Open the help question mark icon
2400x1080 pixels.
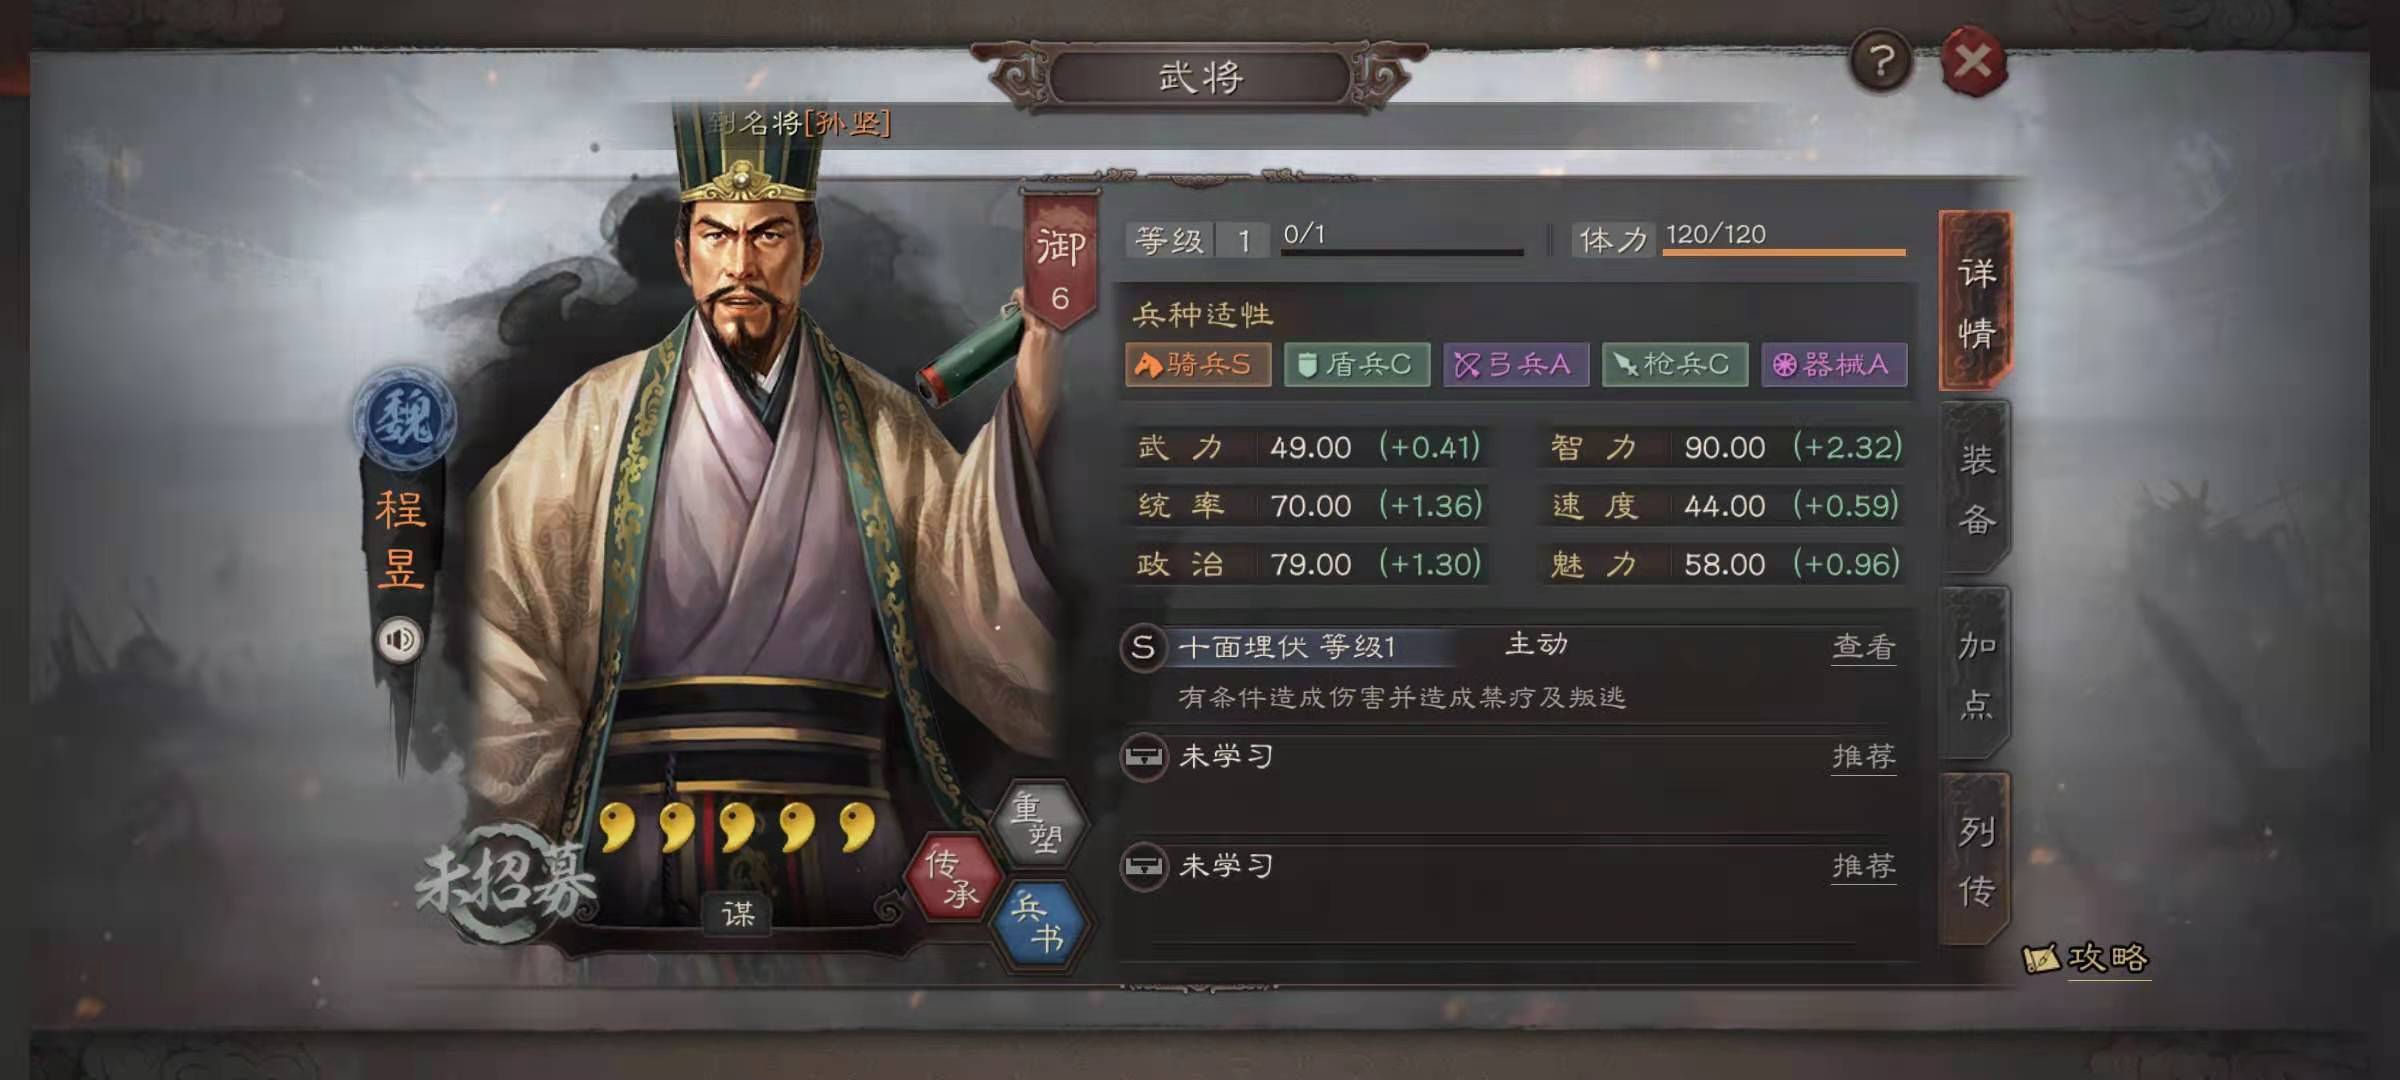(1881, 62)
